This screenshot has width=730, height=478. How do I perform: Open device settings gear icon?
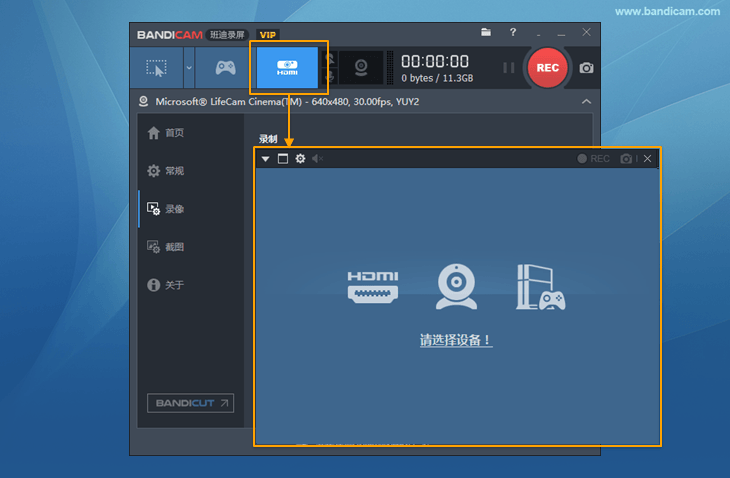pyautogui.click(x=300, y=159)
